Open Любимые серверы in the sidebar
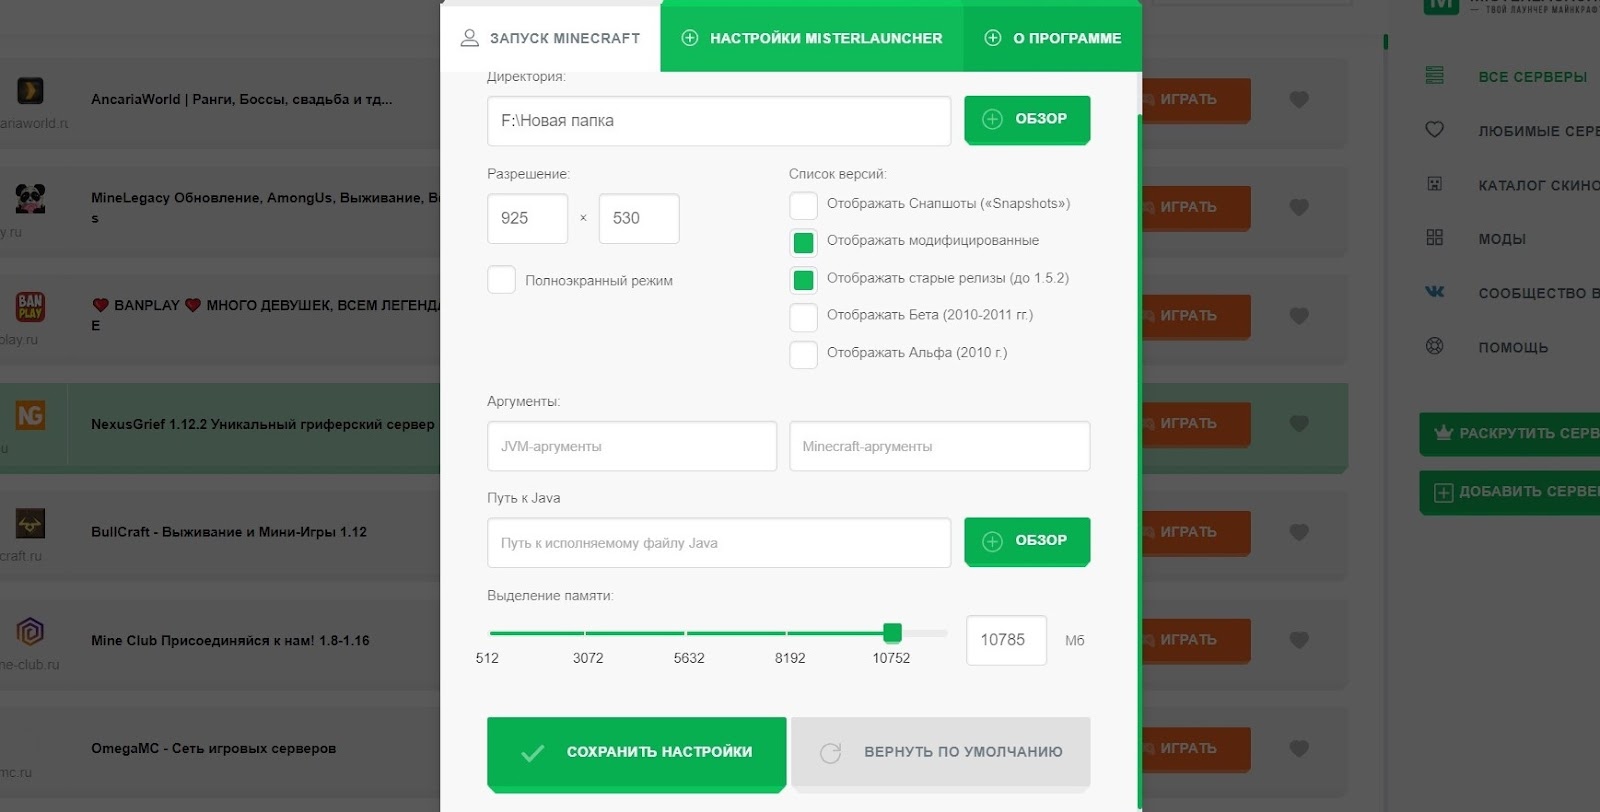This screenshot has width=1600, height=812. coord(1539,131)
